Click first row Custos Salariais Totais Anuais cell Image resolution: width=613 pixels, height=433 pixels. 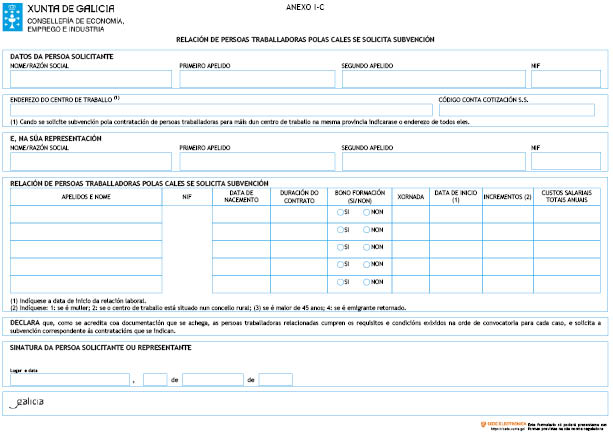tap(567, 213)
